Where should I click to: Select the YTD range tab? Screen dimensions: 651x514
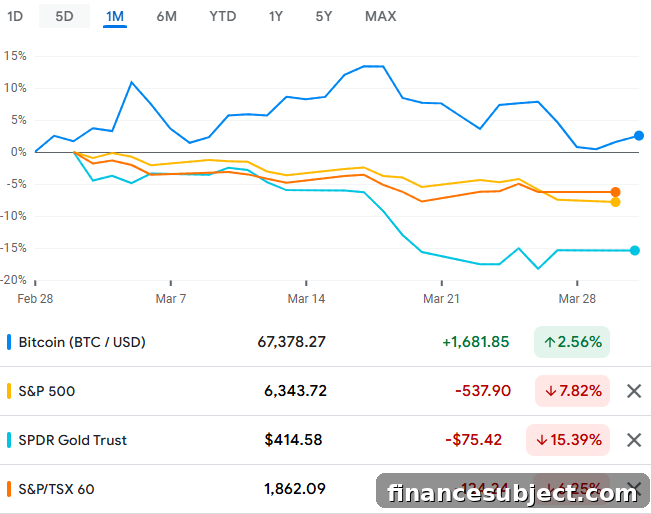click(223, 16)
